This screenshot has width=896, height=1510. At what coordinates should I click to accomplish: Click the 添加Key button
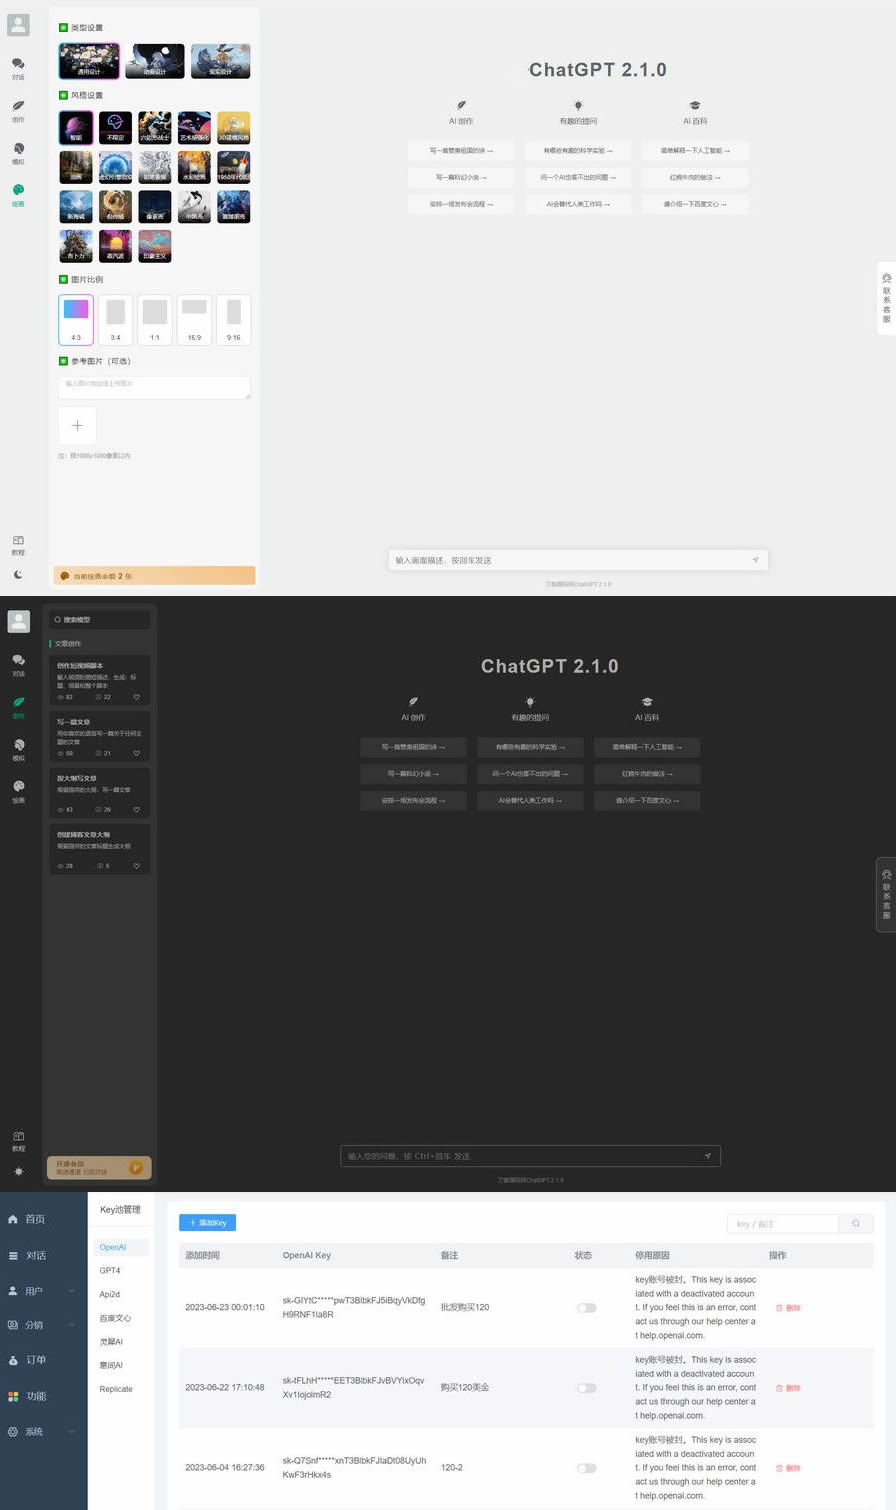pyautogui.click(x=208, y=1223)
